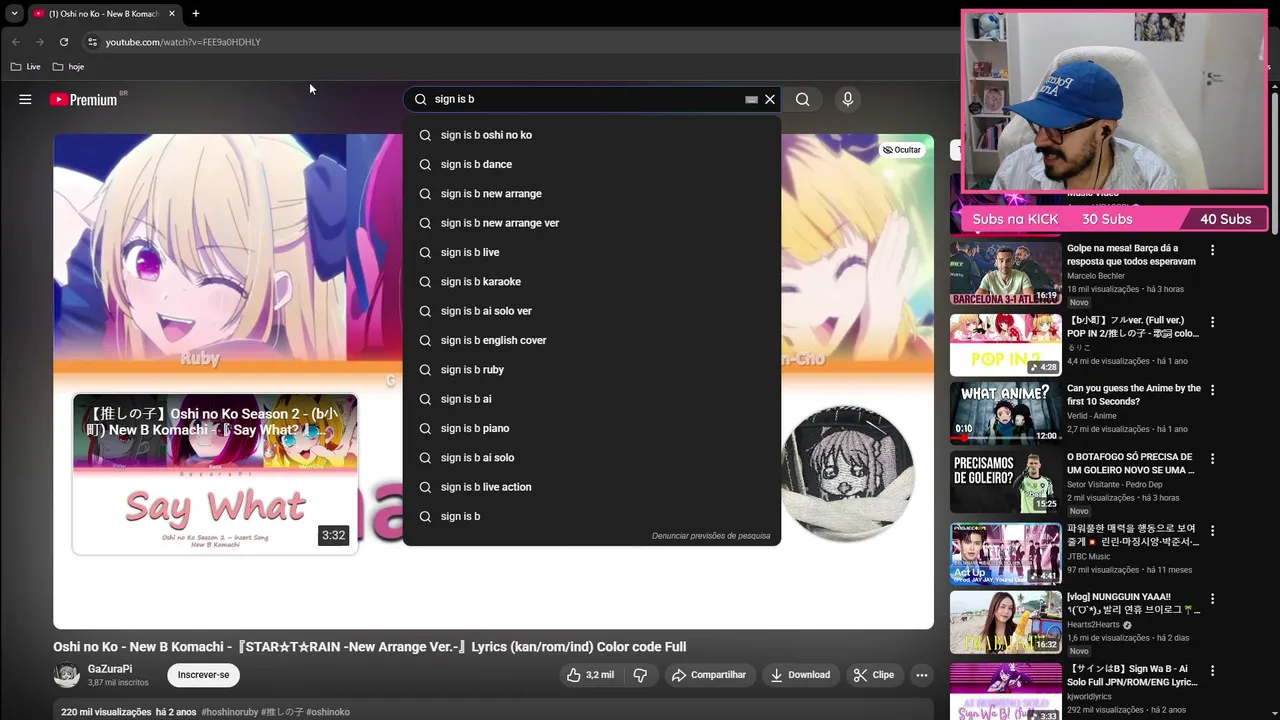
Task: Open options menu for 'Can you guess the Anime'
Action: tap(1213, 390)
